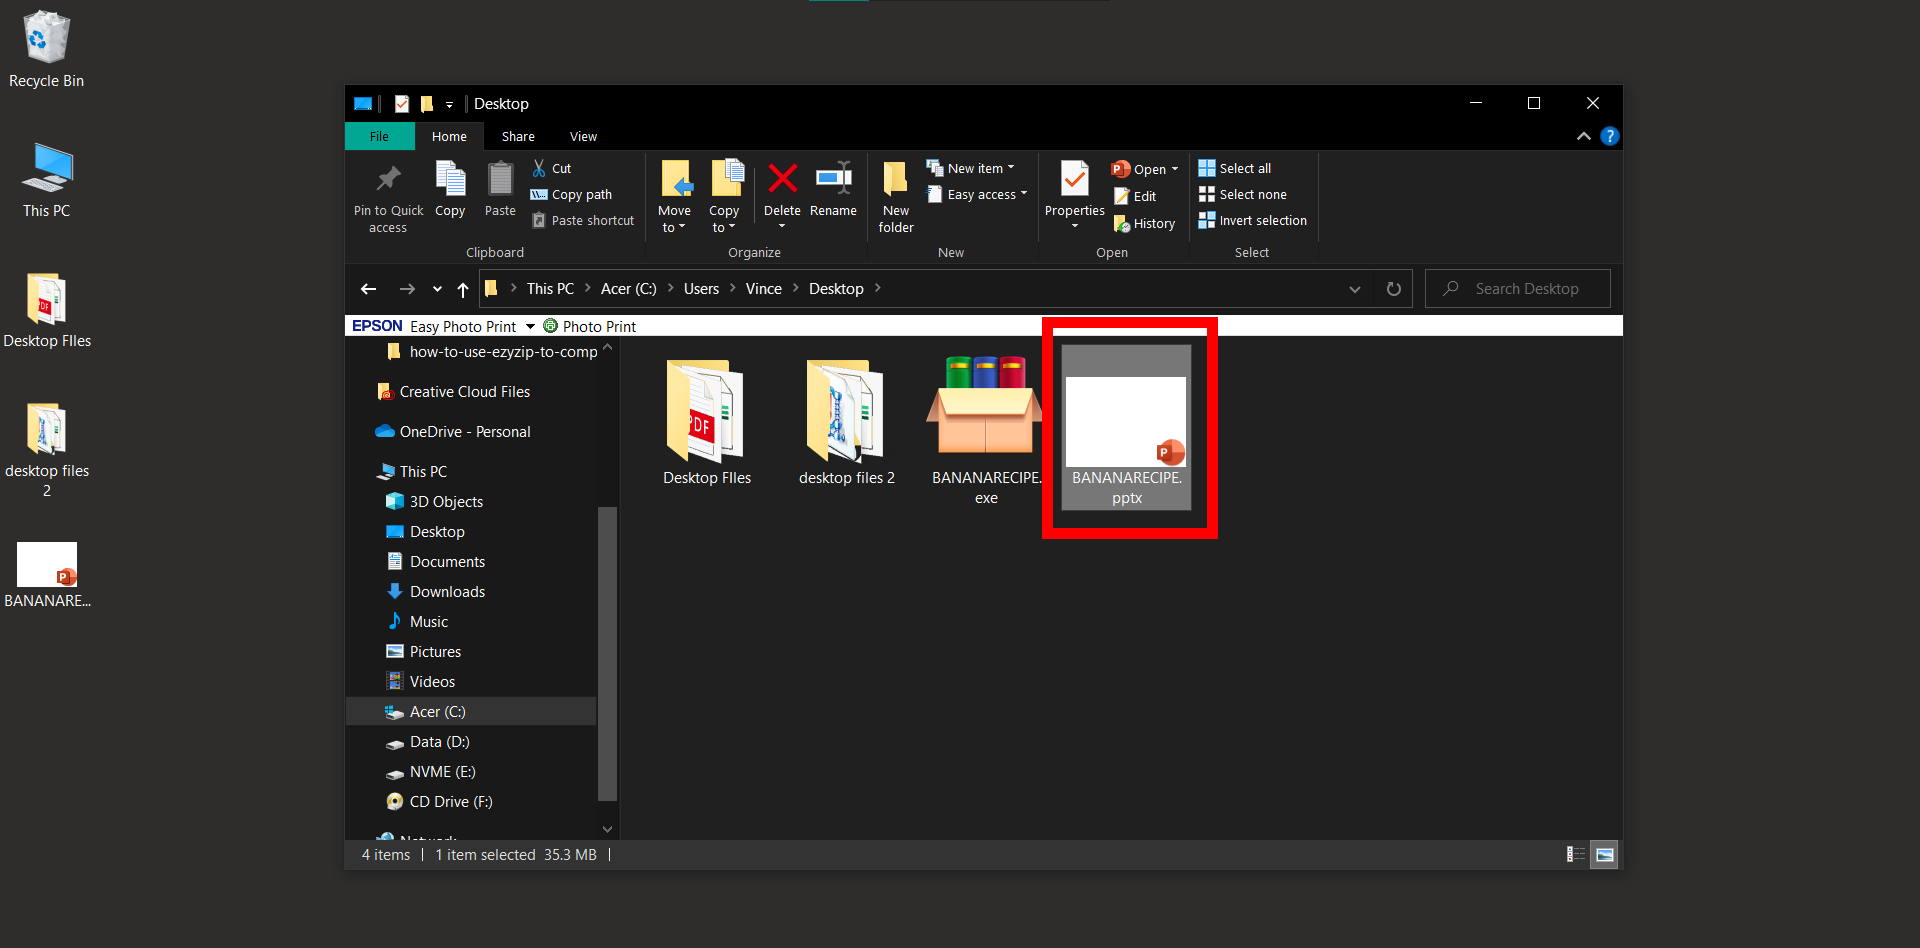Open the BANANARECIPE.pptx thumbnail
1920x948 pixels.
[1126, 420]
